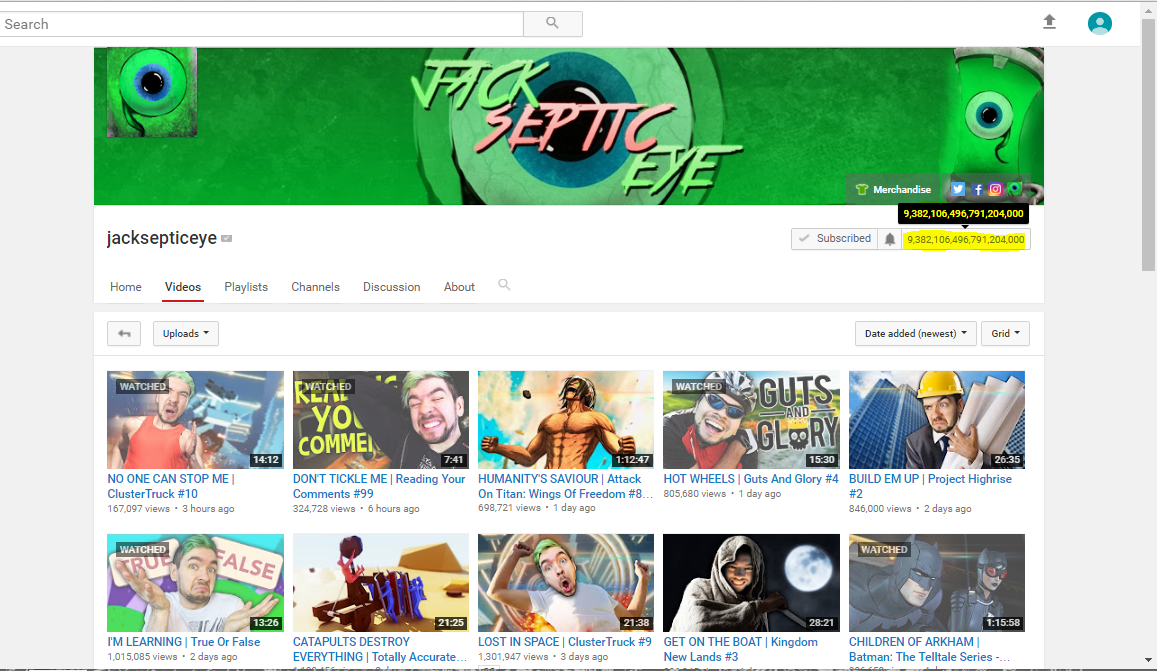Click HUMANITY'S SAVIOUR title link
Image resolution: width=1157 pixels, height=671 pixels.
tap(565, 486)
